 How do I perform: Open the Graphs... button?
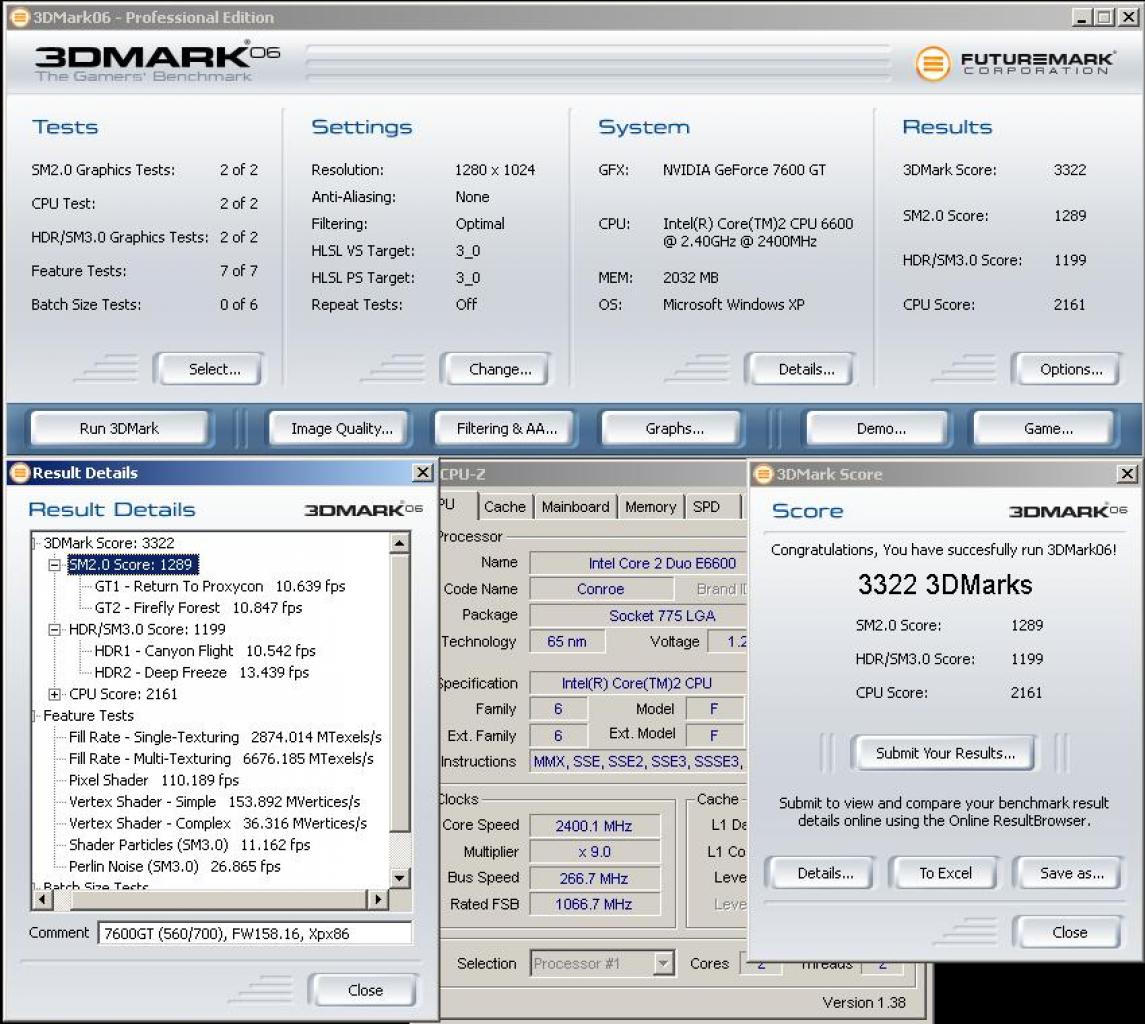pyautogui.click(x=674, y=428)
